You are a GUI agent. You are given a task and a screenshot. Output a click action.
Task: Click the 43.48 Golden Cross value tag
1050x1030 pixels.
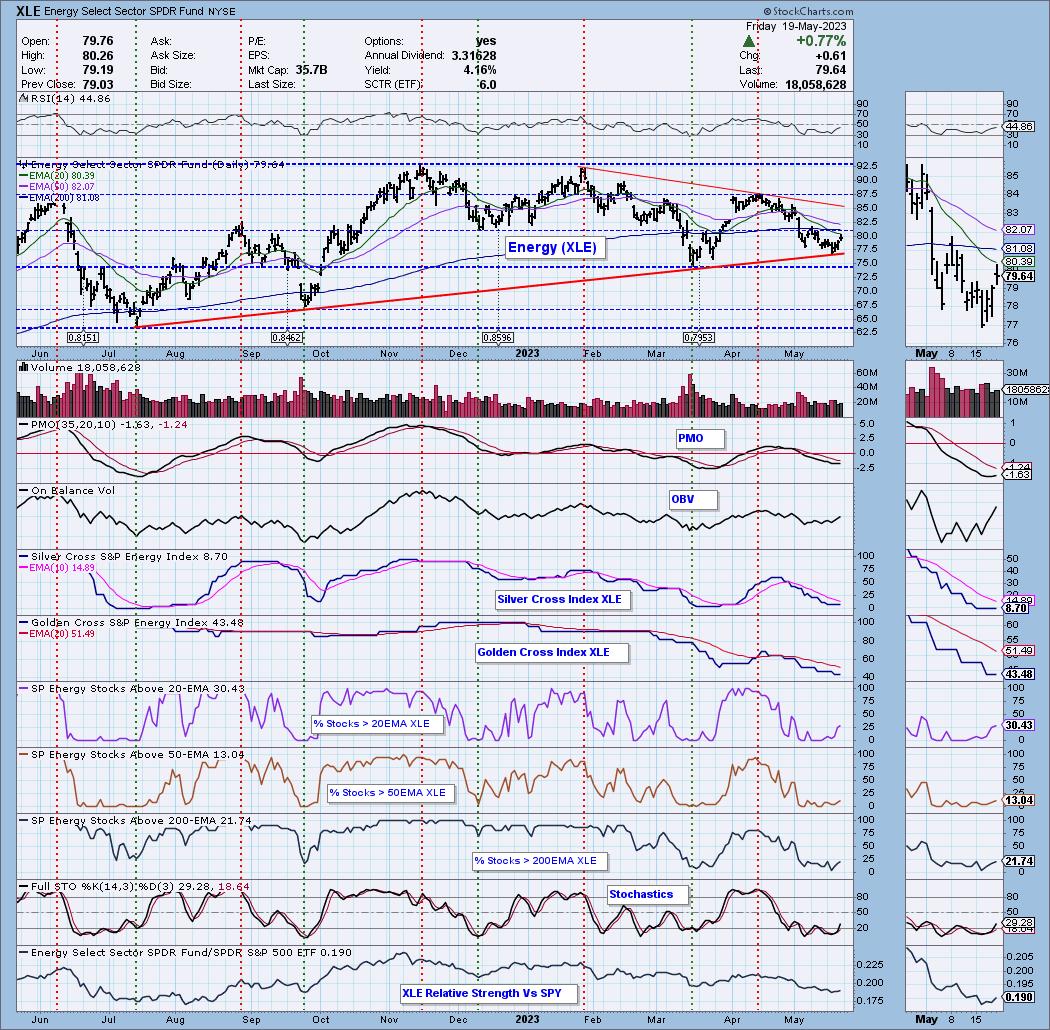pyautogui.click(x=1019, y=674)
